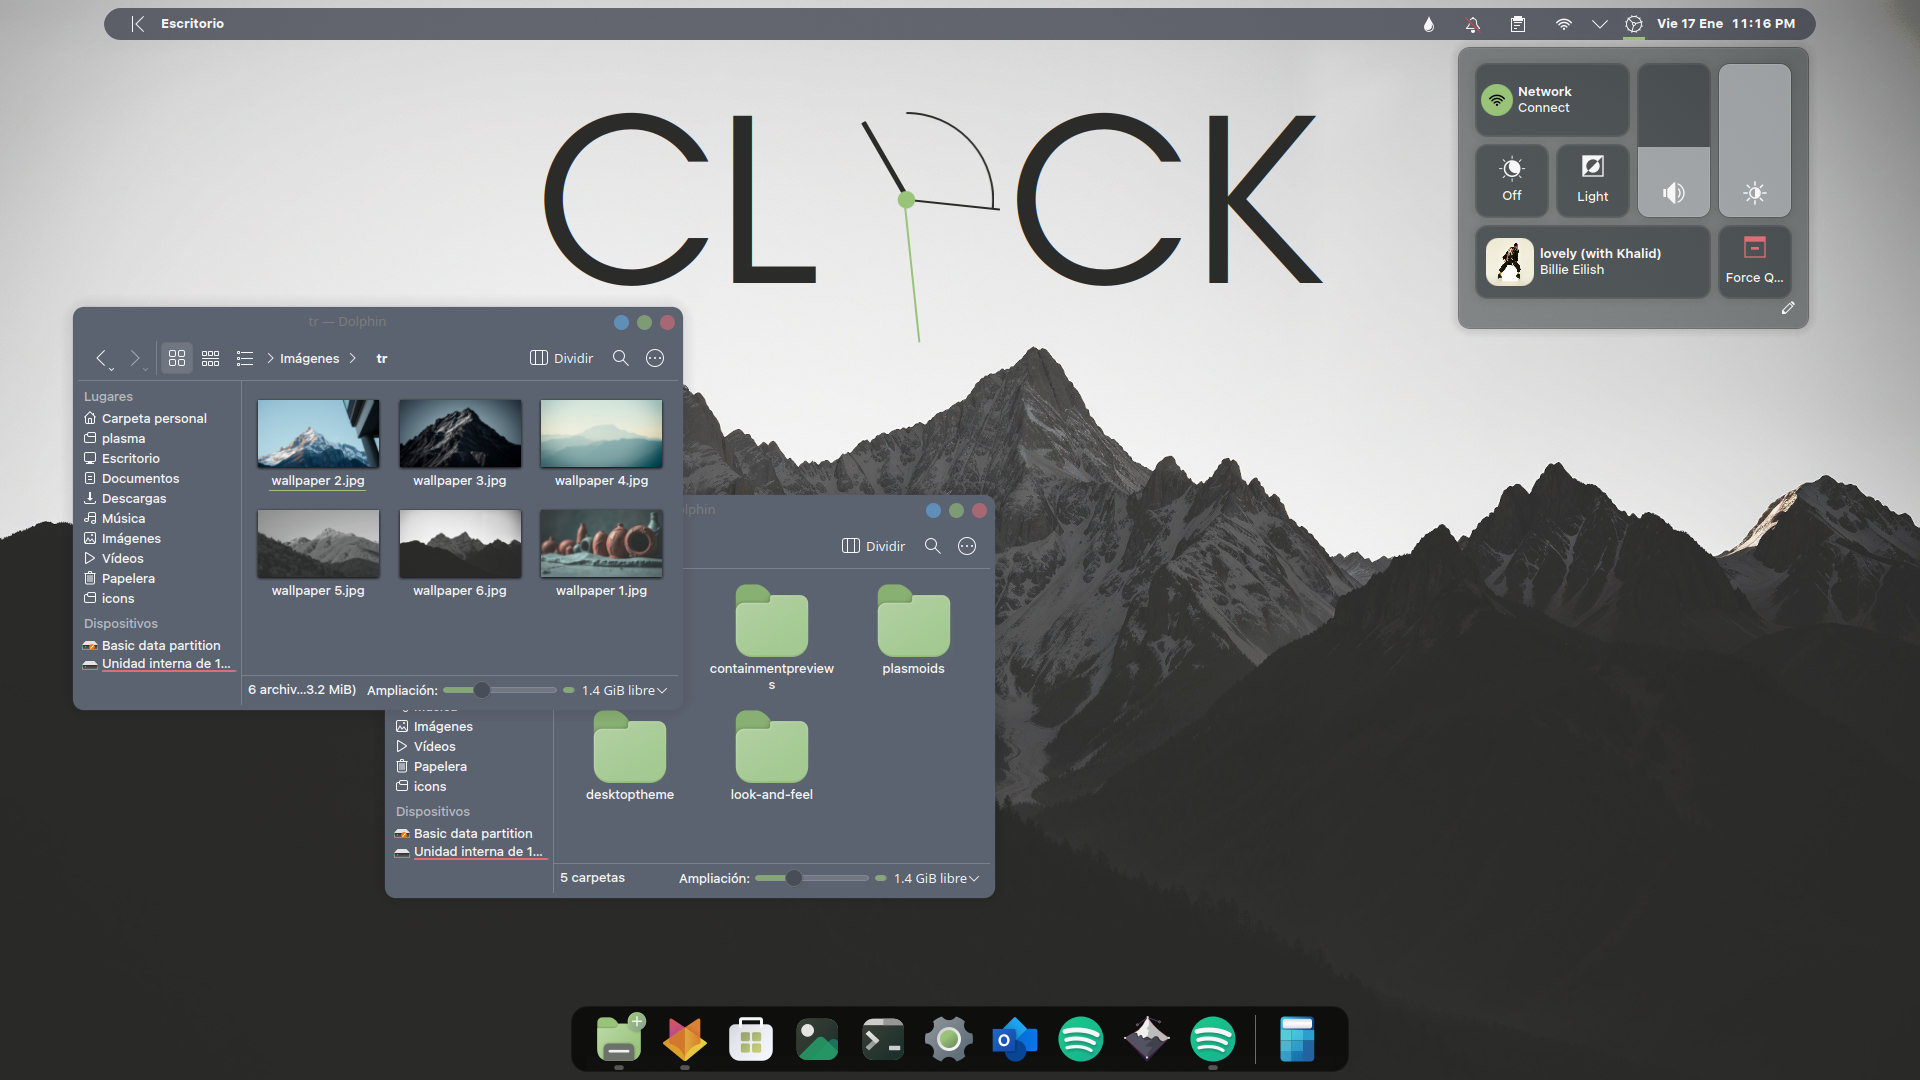Adjust zoom slider in front Dolphin statusbar
This screenshot has width=1920, height=1080.
(499, 690)
